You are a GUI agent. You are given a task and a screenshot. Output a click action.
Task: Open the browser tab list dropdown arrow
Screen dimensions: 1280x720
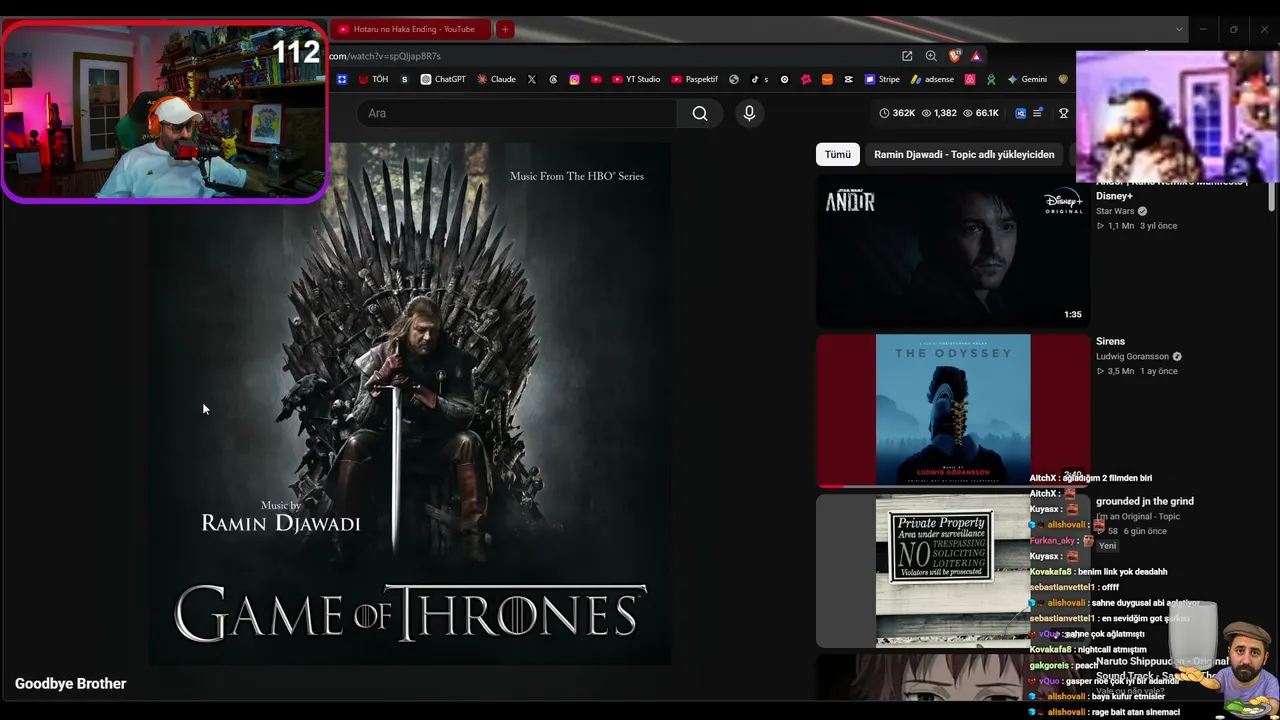click(x=1178, y=29)
